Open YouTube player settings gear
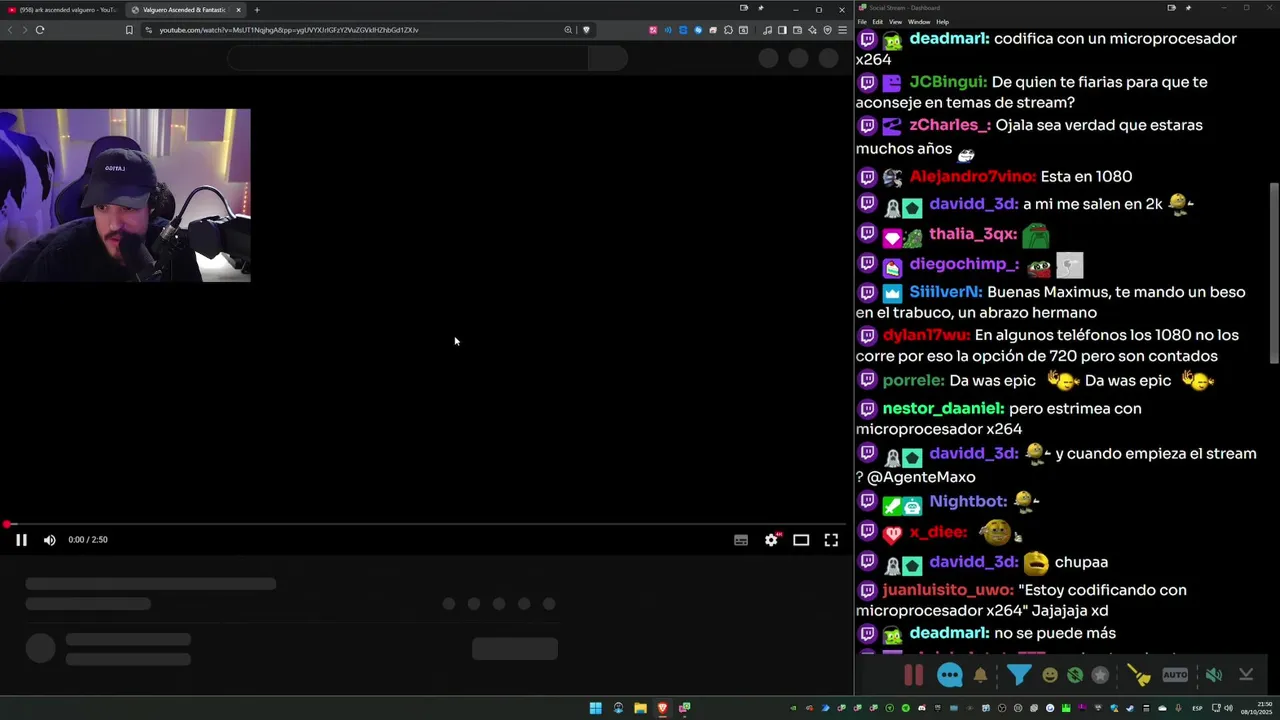This screenshot has height=720, width=1280. coord(771,540)
